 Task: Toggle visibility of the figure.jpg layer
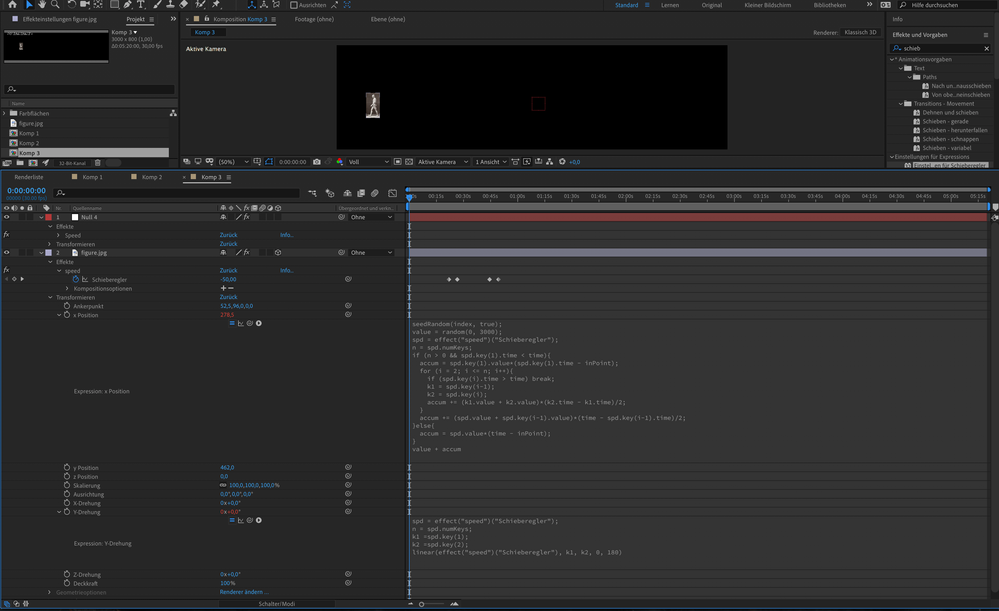coord(6,253)
